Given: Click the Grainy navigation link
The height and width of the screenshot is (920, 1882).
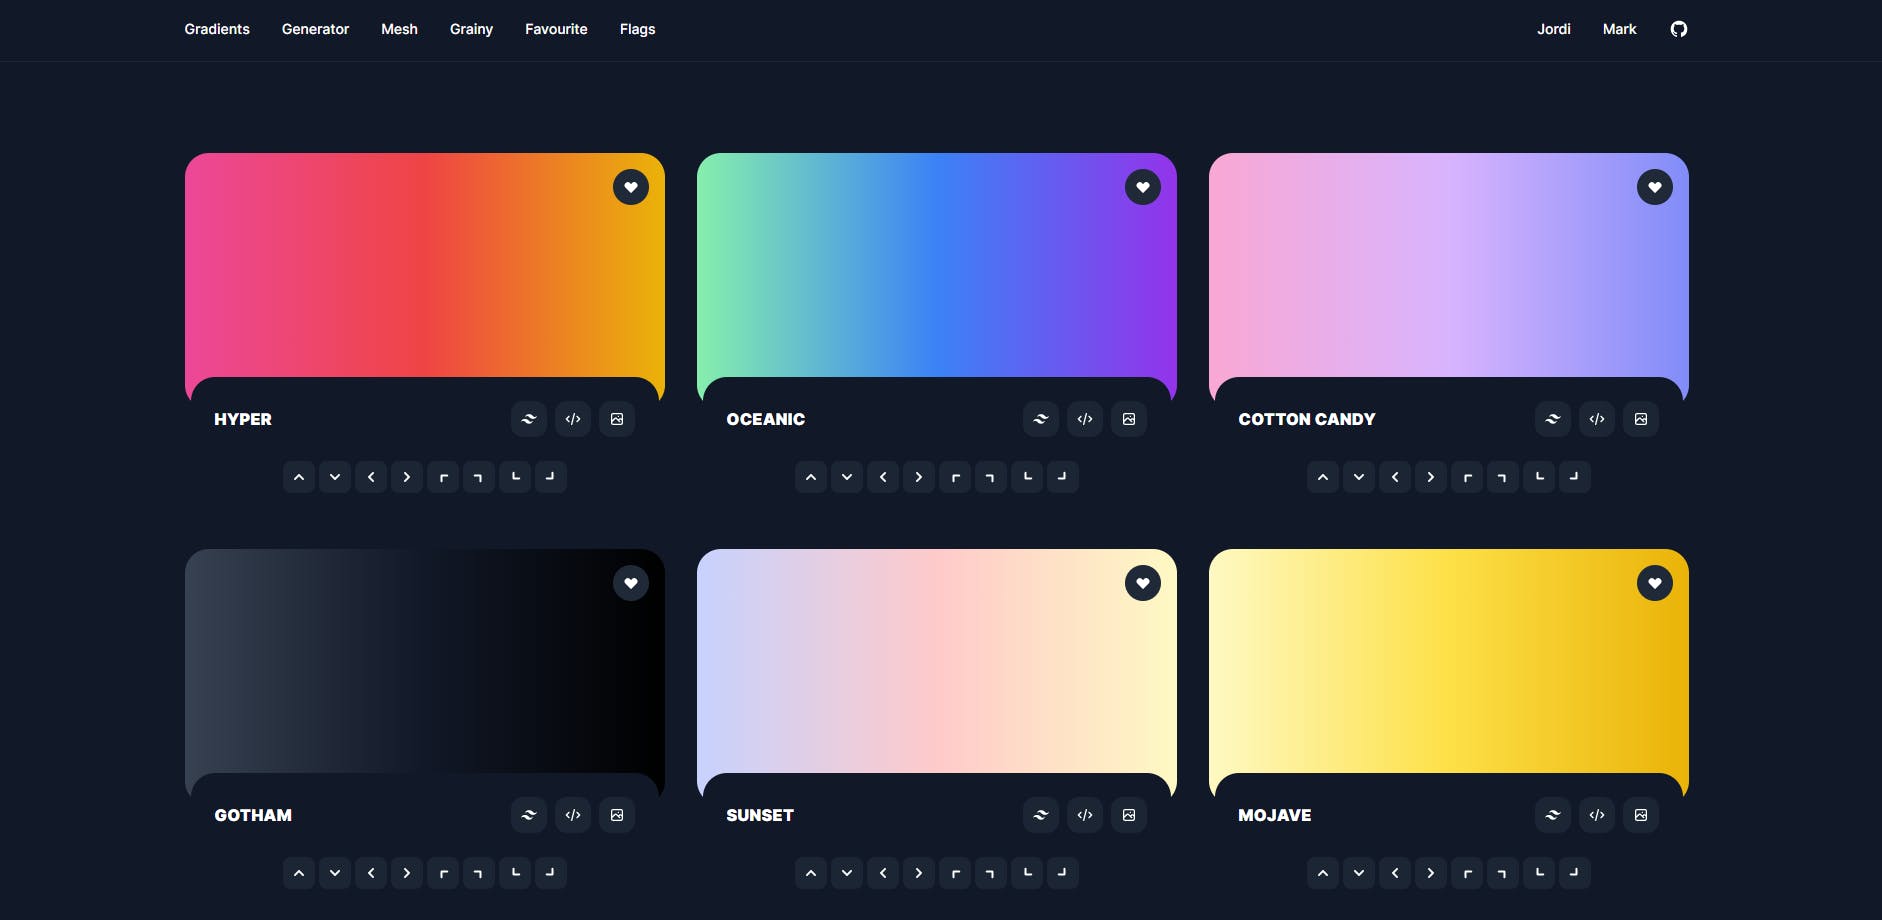Looking at the screenshot, I should 471,29.
